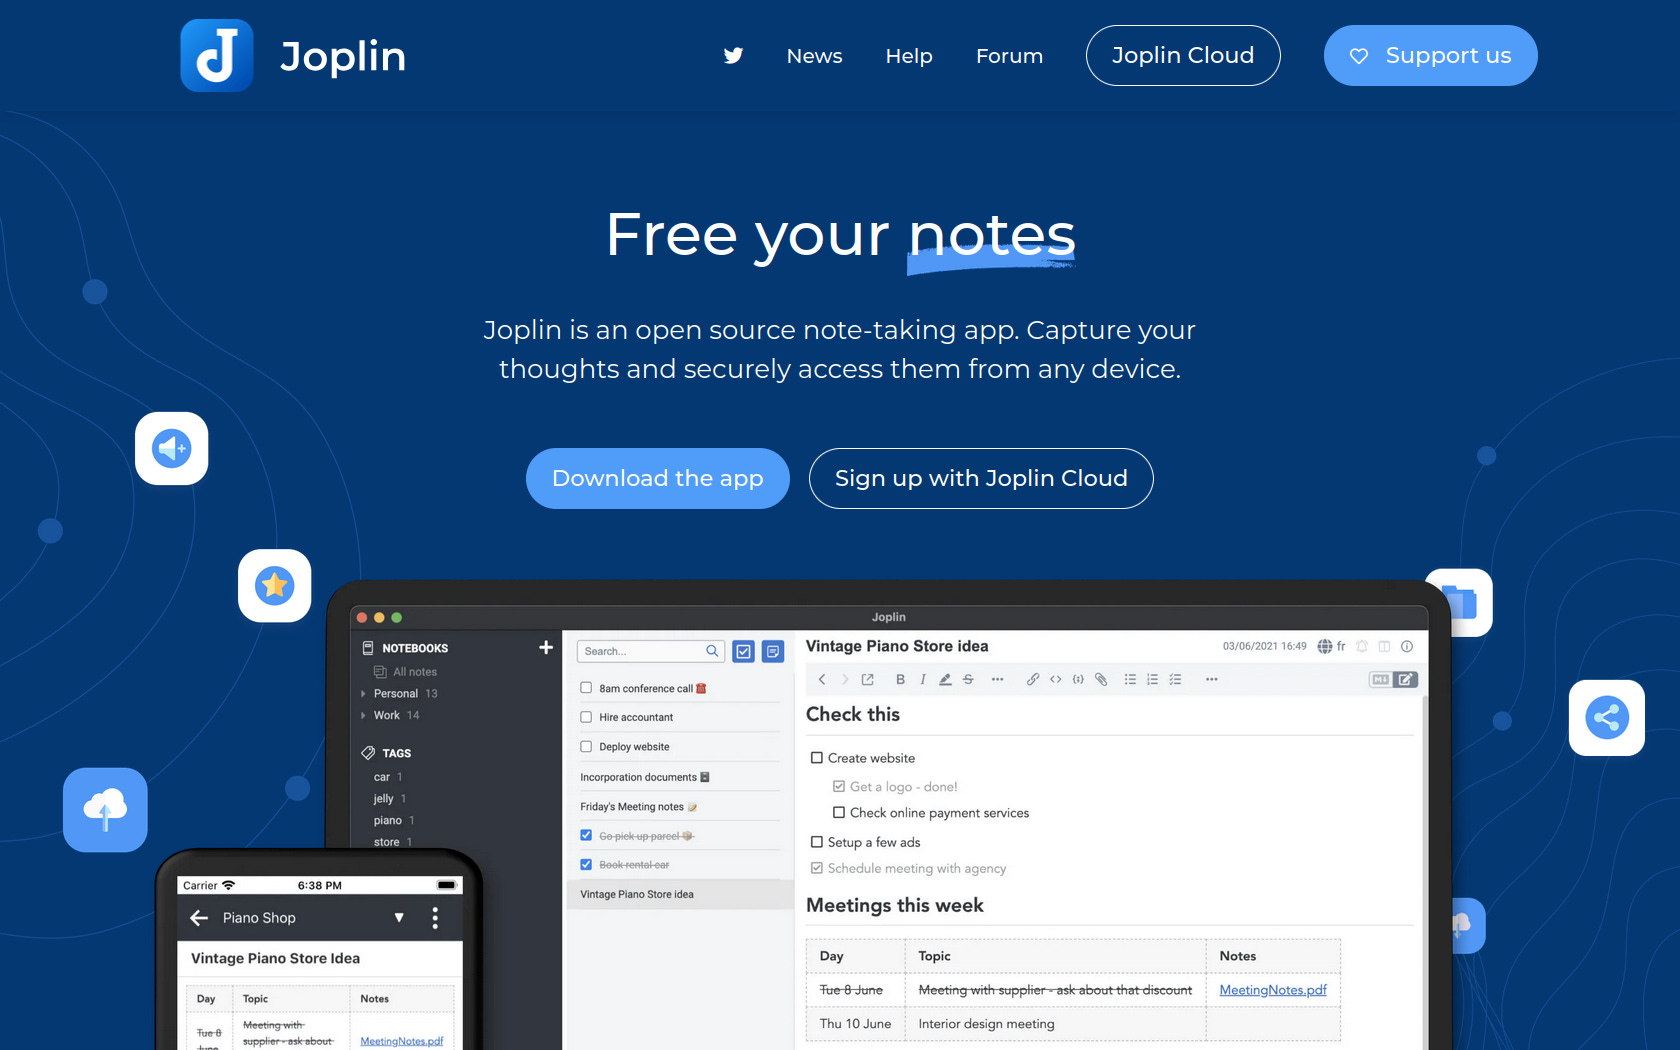Image resolution: width=1680 pixels, height=1050 pixels.
Task: Apply the highlight pen tool
Action: point(945,679)
